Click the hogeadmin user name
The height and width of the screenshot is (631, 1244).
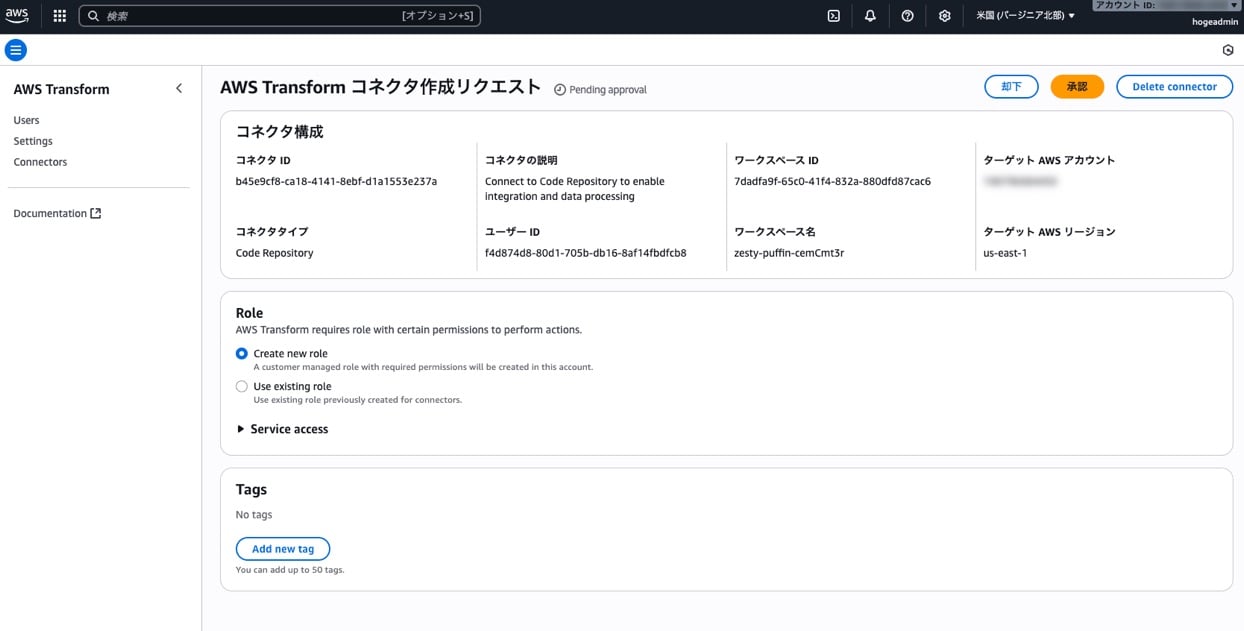[x=1216, y=22]
